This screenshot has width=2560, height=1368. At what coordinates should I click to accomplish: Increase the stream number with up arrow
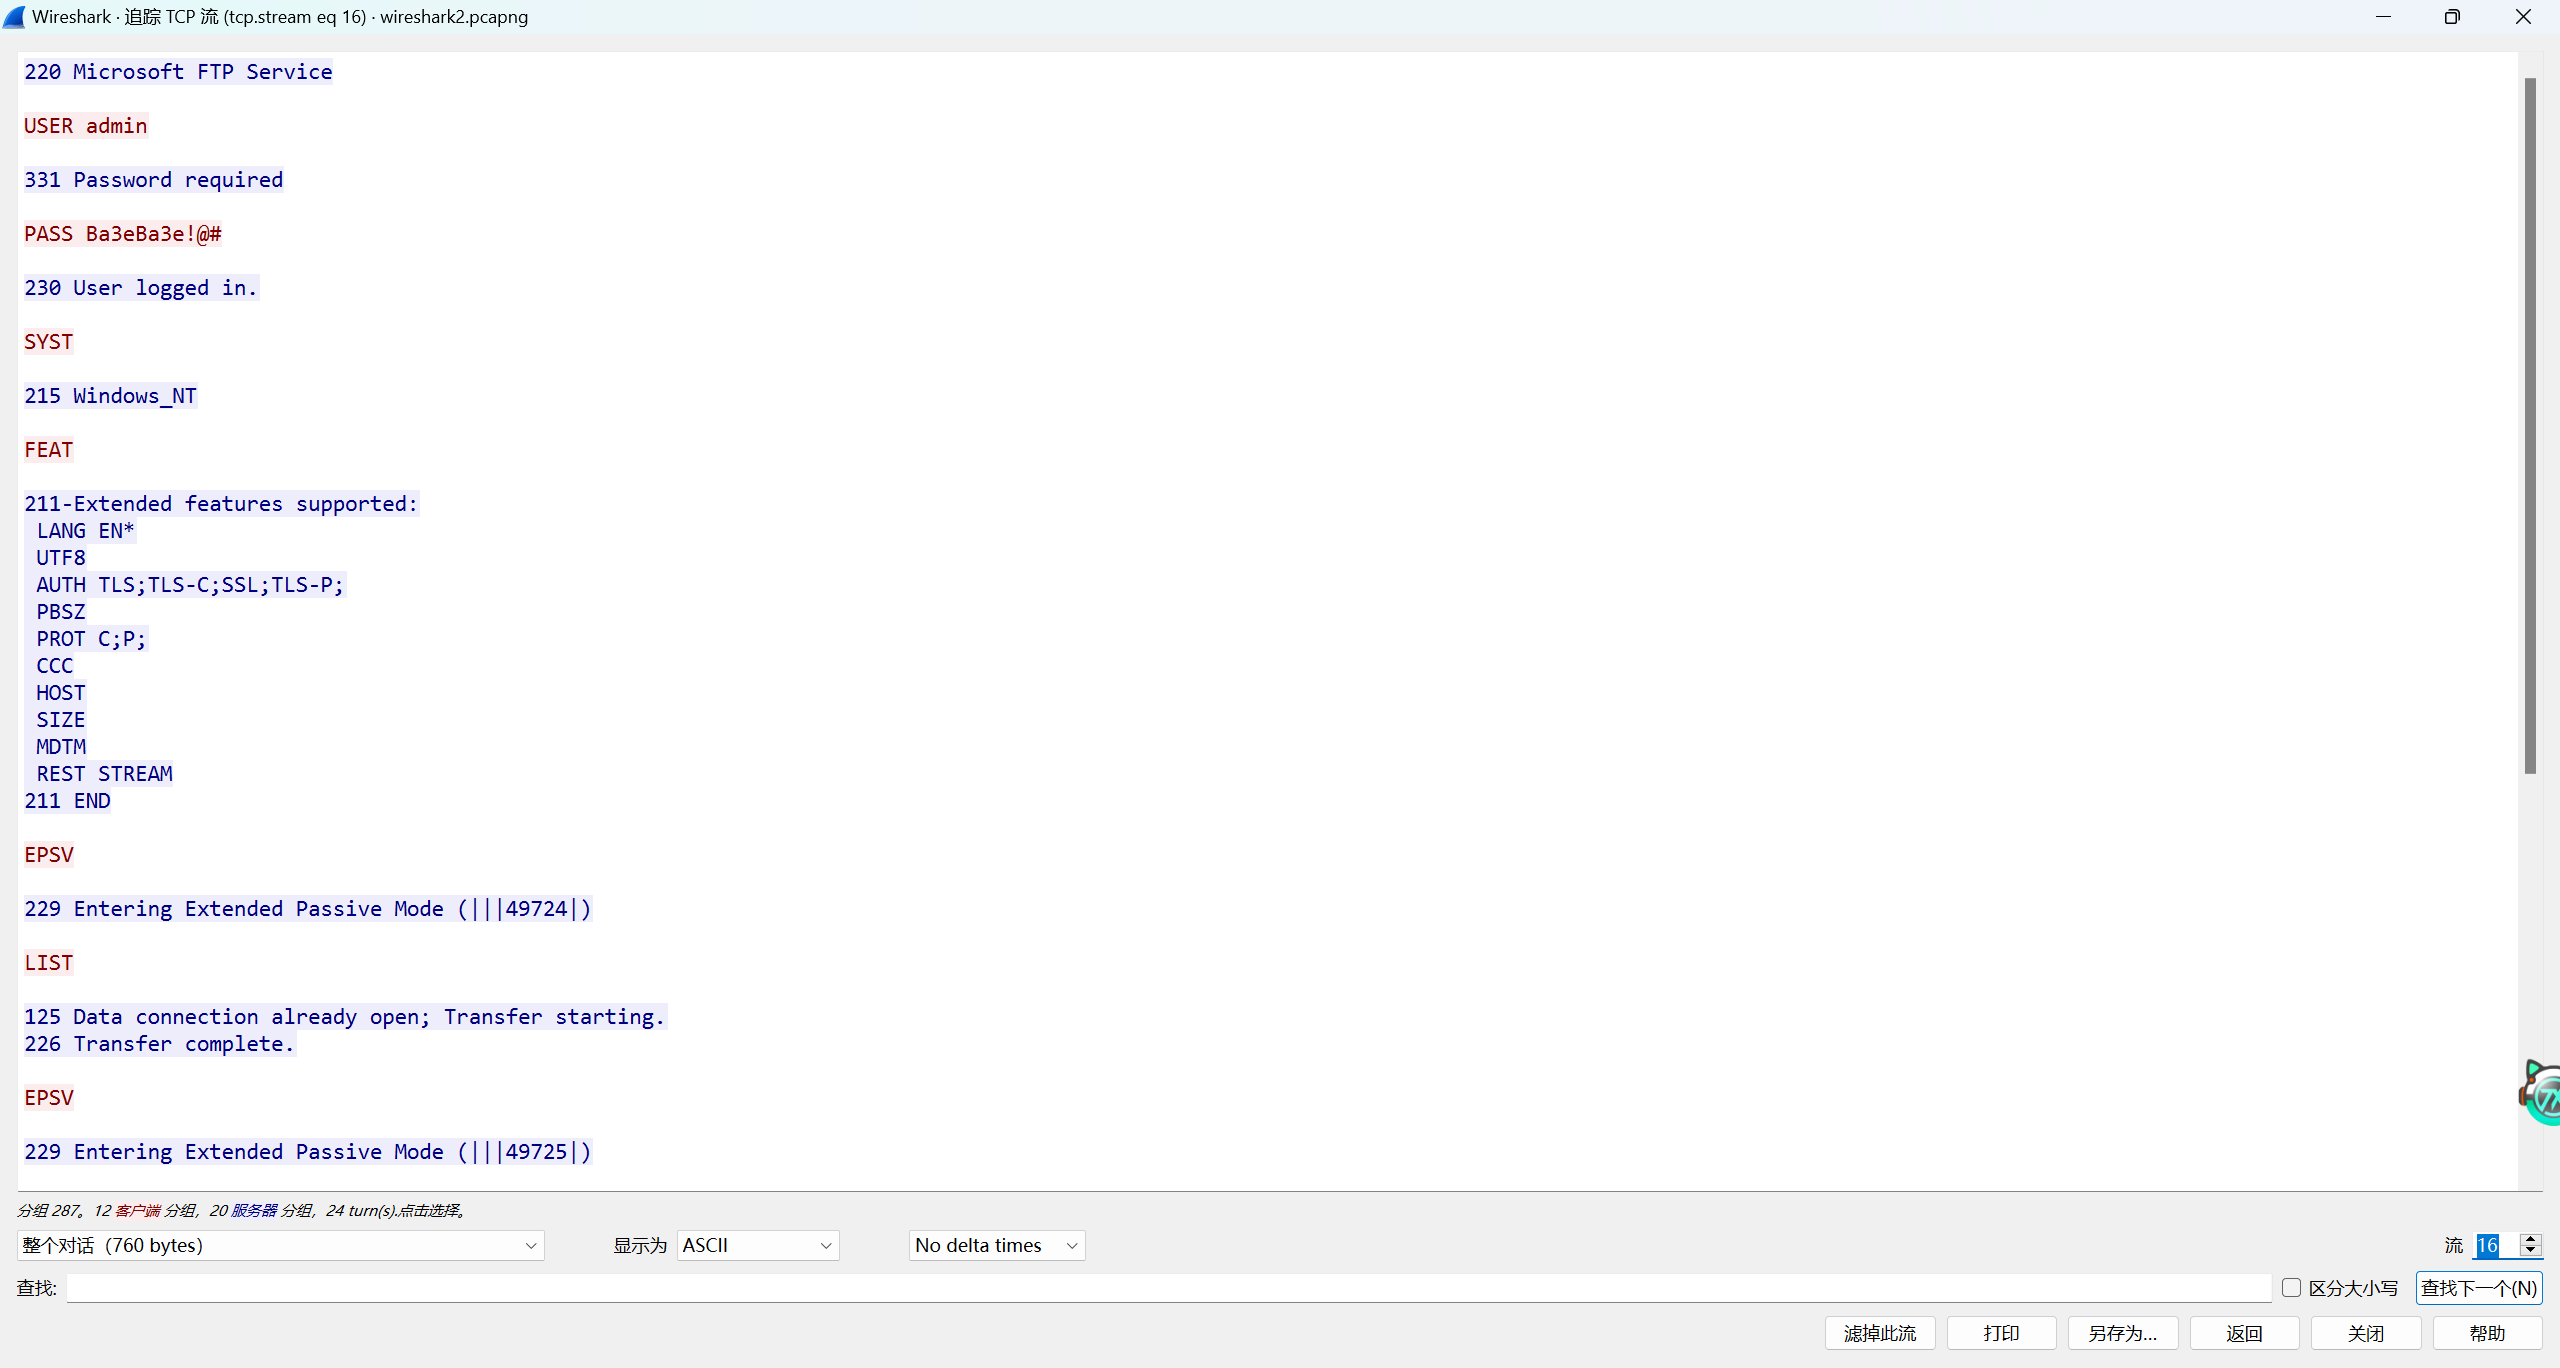[2531, 1239]
